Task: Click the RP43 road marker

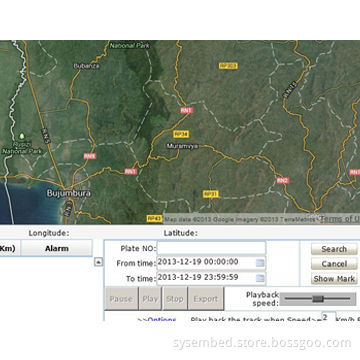Action: (154, 219)
